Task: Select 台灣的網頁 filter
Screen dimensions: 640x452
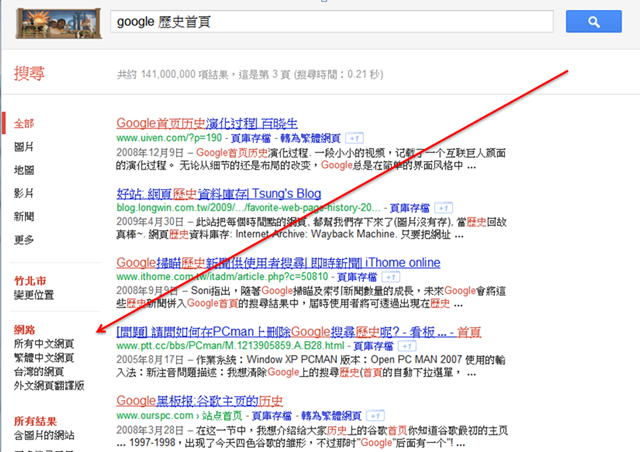Action: (39, 372)
